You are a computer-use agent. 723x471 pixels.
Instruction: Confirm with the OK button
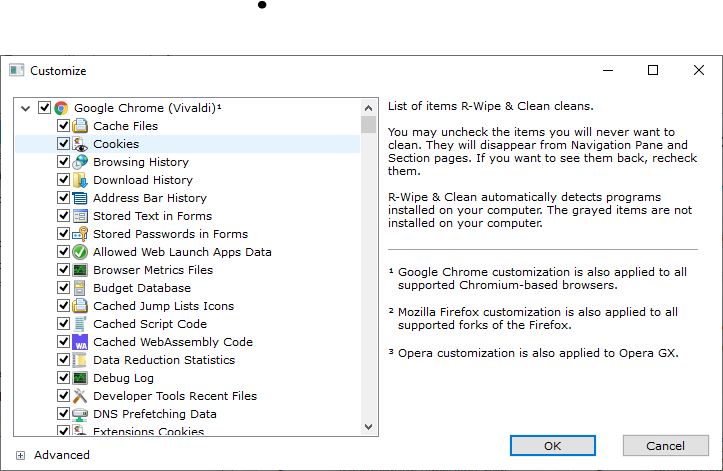click(552, 446)
